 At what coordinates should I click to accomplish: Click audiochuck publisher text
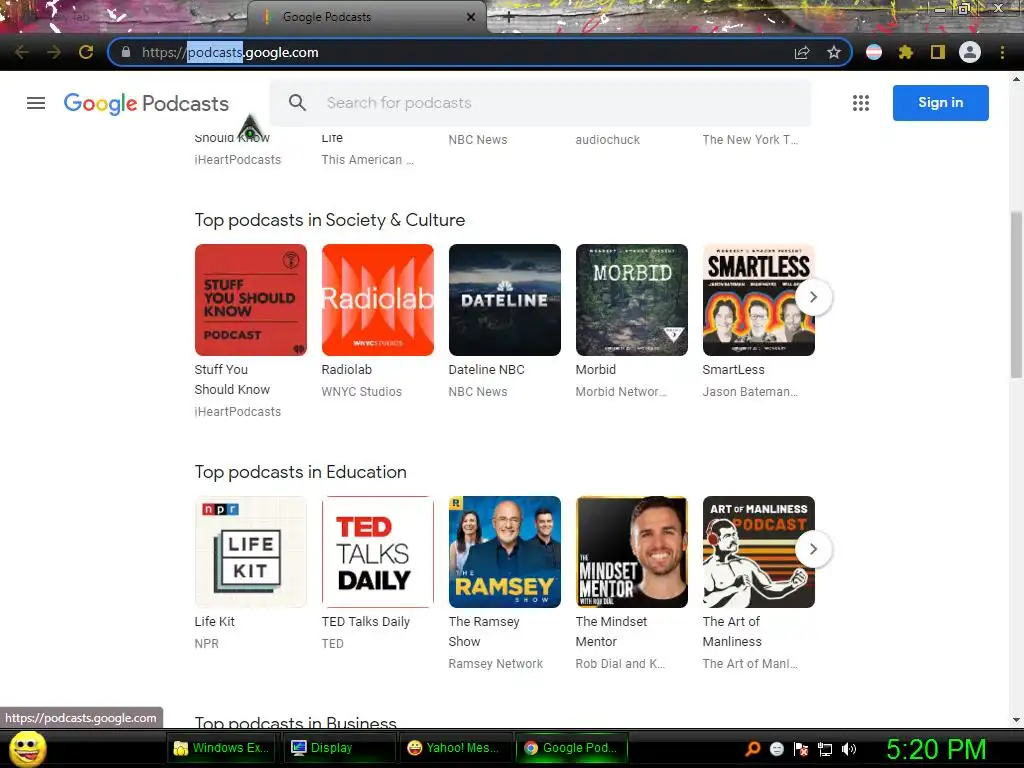[x=607, y=140]
